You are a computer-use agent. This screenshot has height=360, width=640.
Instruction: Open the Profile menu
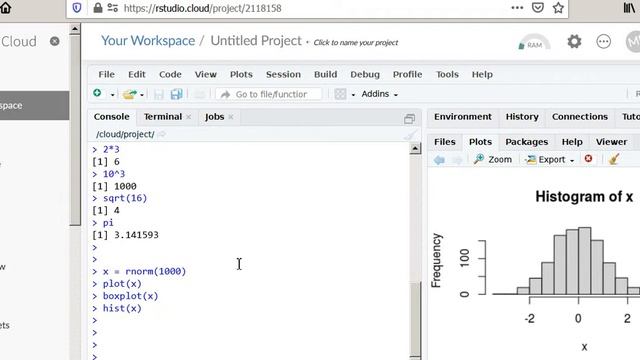pyautogui.click(x=407, y=74)
